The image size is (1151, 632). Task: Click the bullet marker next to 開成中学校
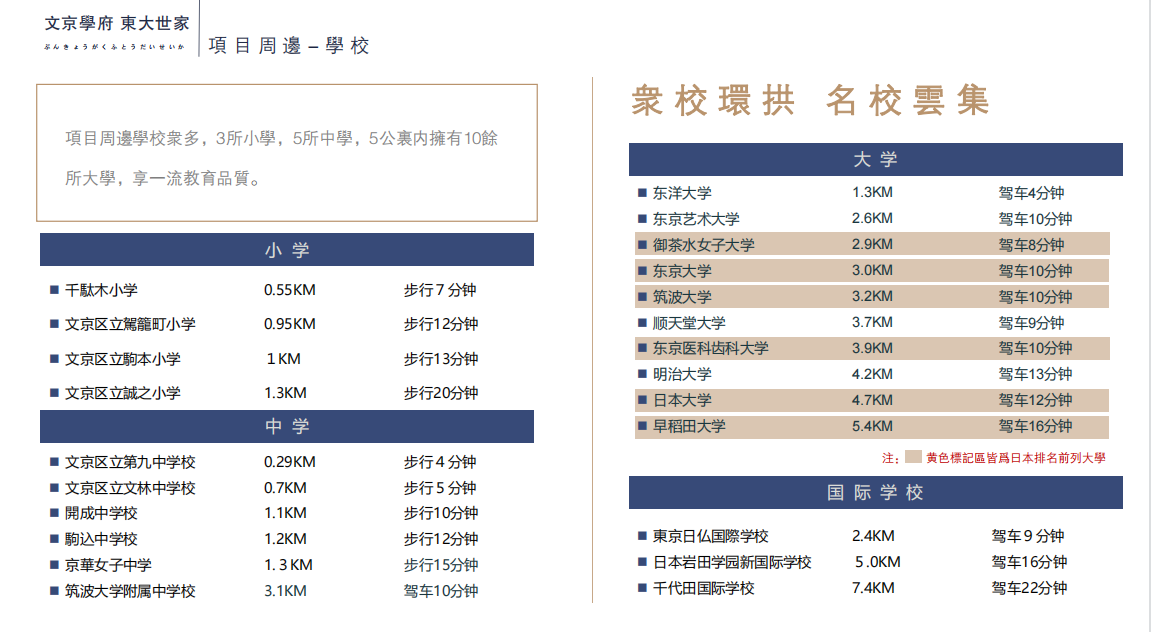(54, 513)
